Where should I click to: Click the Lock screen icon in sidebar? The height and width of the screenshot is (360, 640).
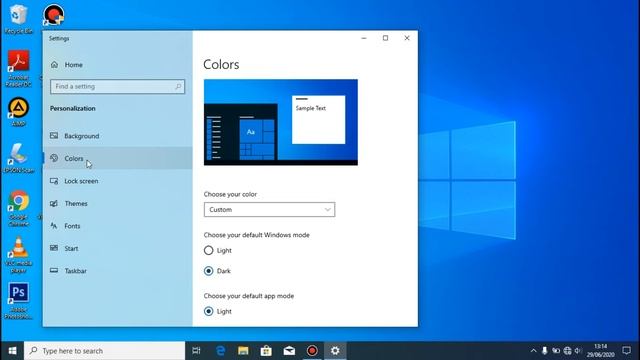click(x=54, y=181)
